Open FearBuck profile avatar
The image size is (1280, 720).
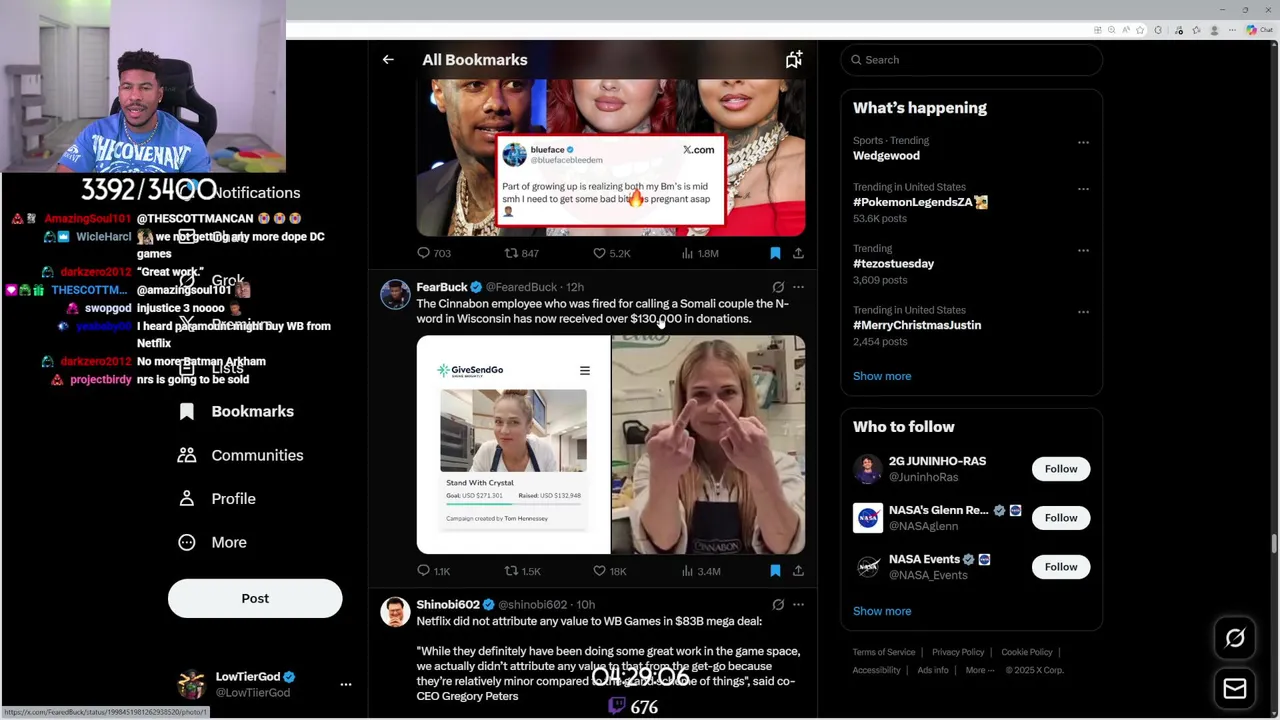pyautogui.click(x=395, y=295)
